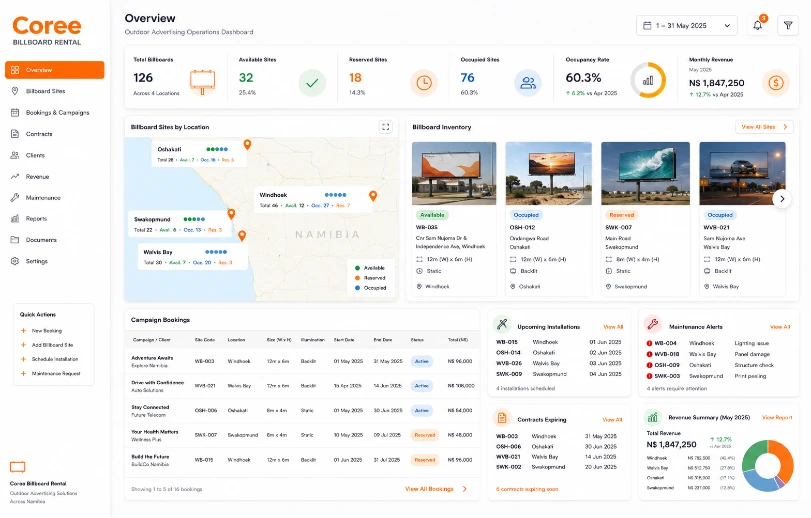Screen dimensions: 811x518
Task: Click View All in Maintenance Alerts
Action: [780, 327]
